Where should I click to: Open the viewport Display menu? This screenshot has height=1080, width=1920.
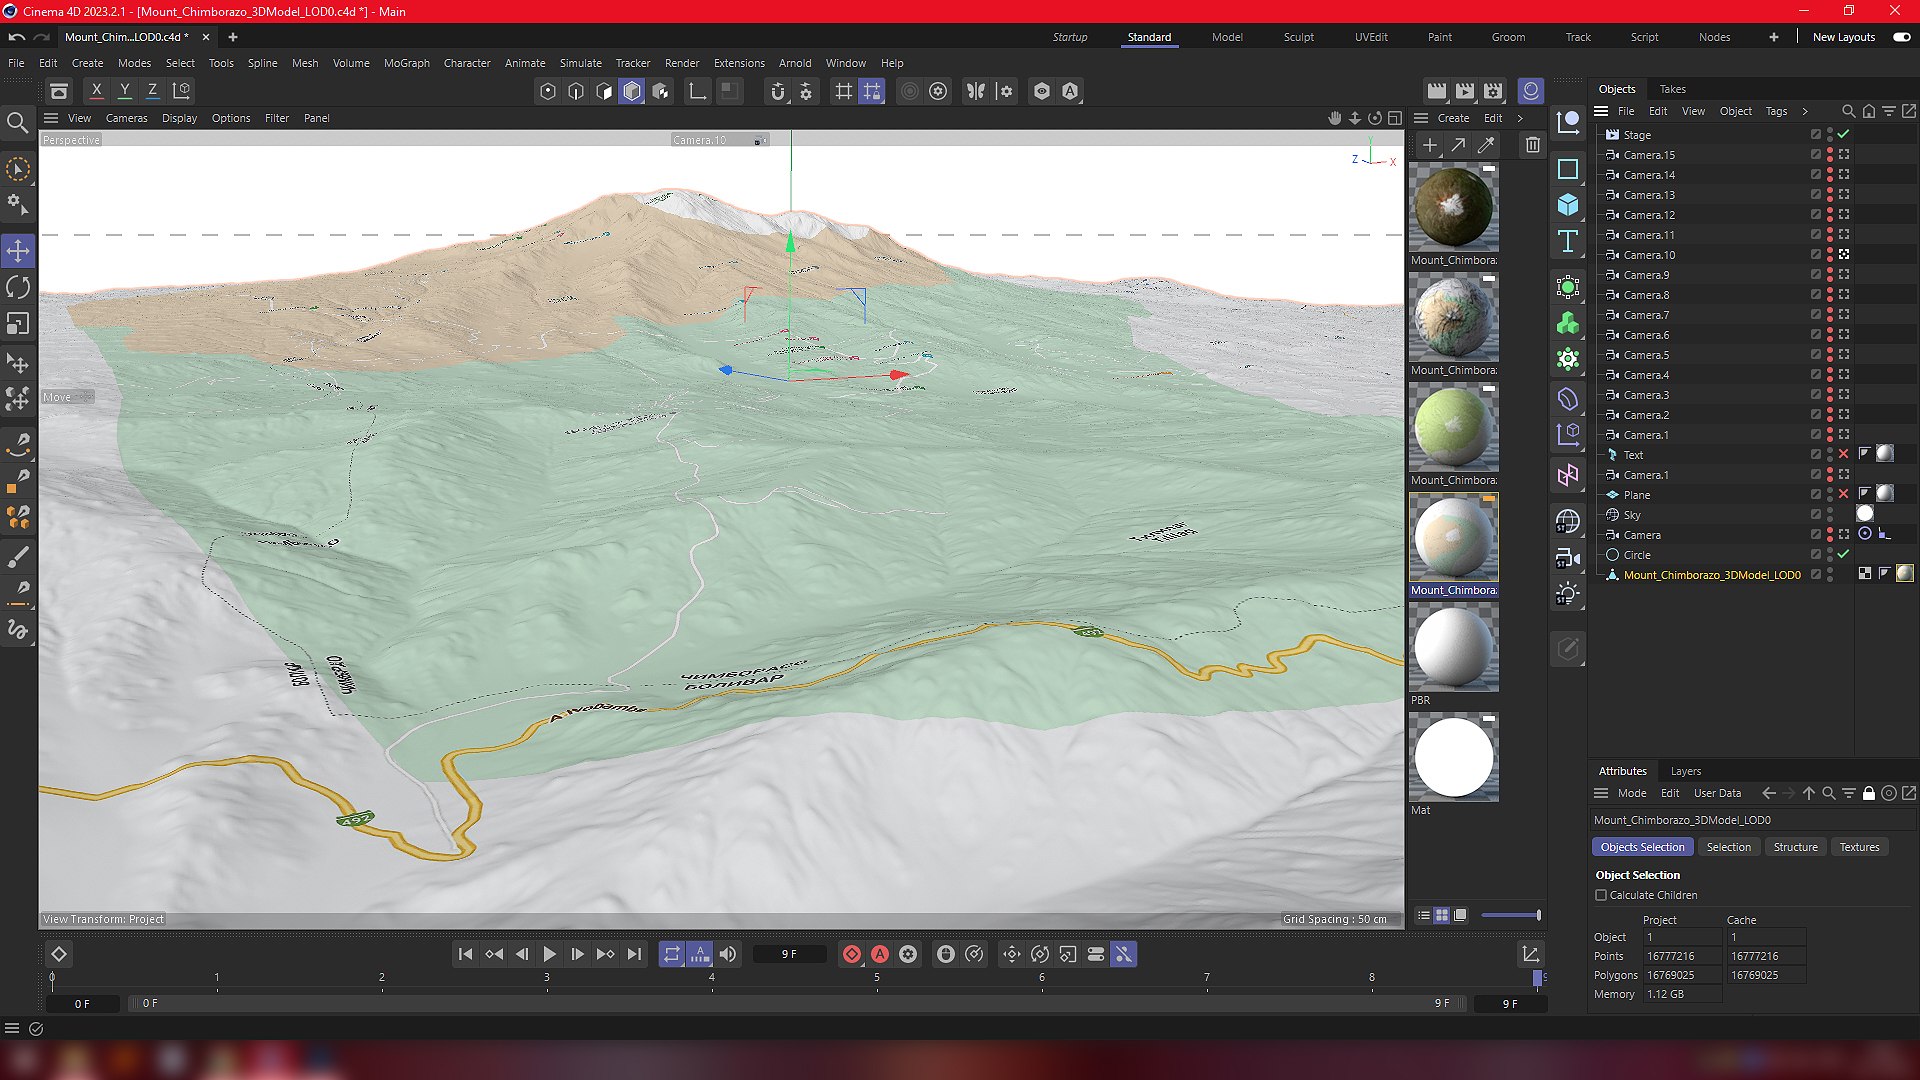point(180,118)
